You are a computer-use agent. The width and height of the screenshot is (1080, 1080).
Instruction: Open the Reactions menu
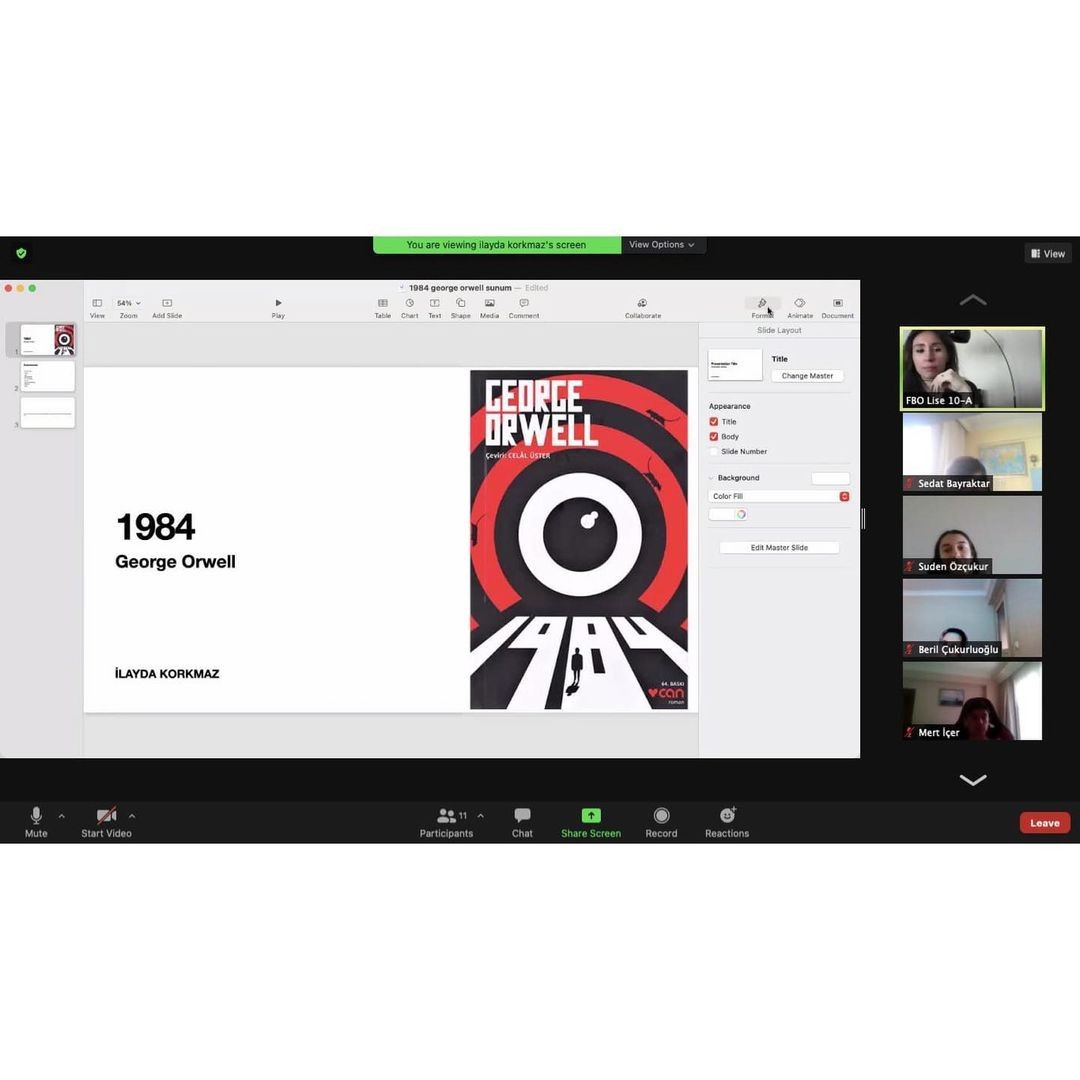click(727, 822)
